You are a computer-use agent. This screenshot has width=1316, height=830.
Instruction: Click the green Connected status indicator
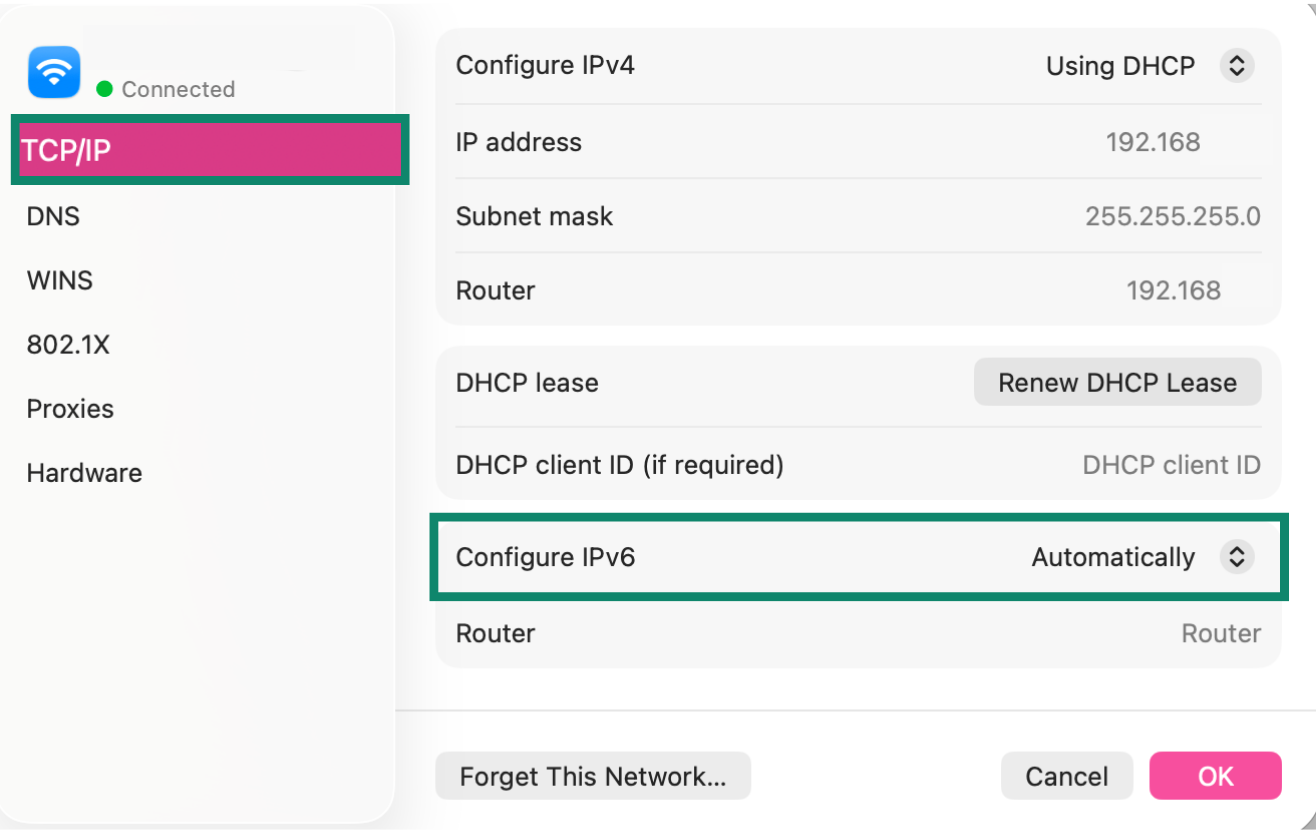[x=103, y=89]
